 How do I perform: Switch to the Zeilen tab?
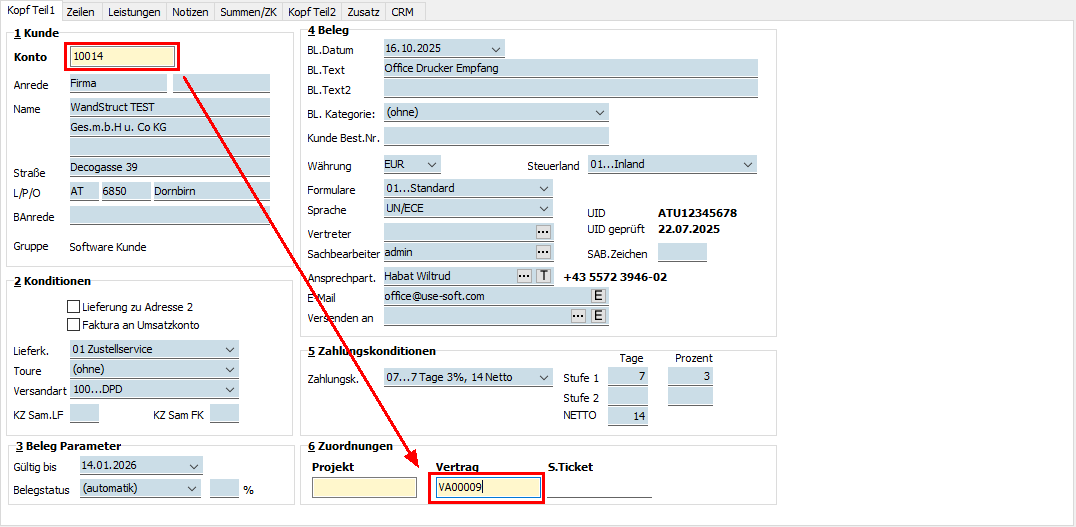[82, 11]
